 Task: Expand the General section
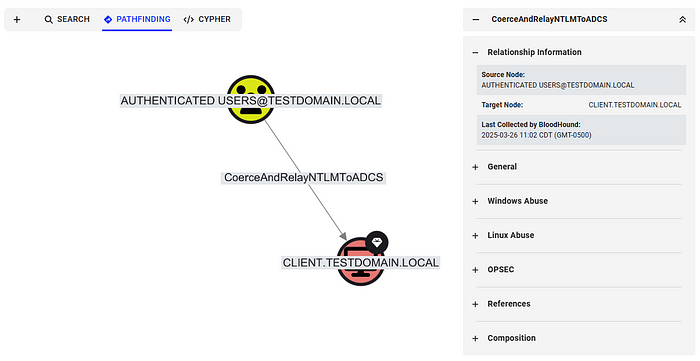[475, 167]
